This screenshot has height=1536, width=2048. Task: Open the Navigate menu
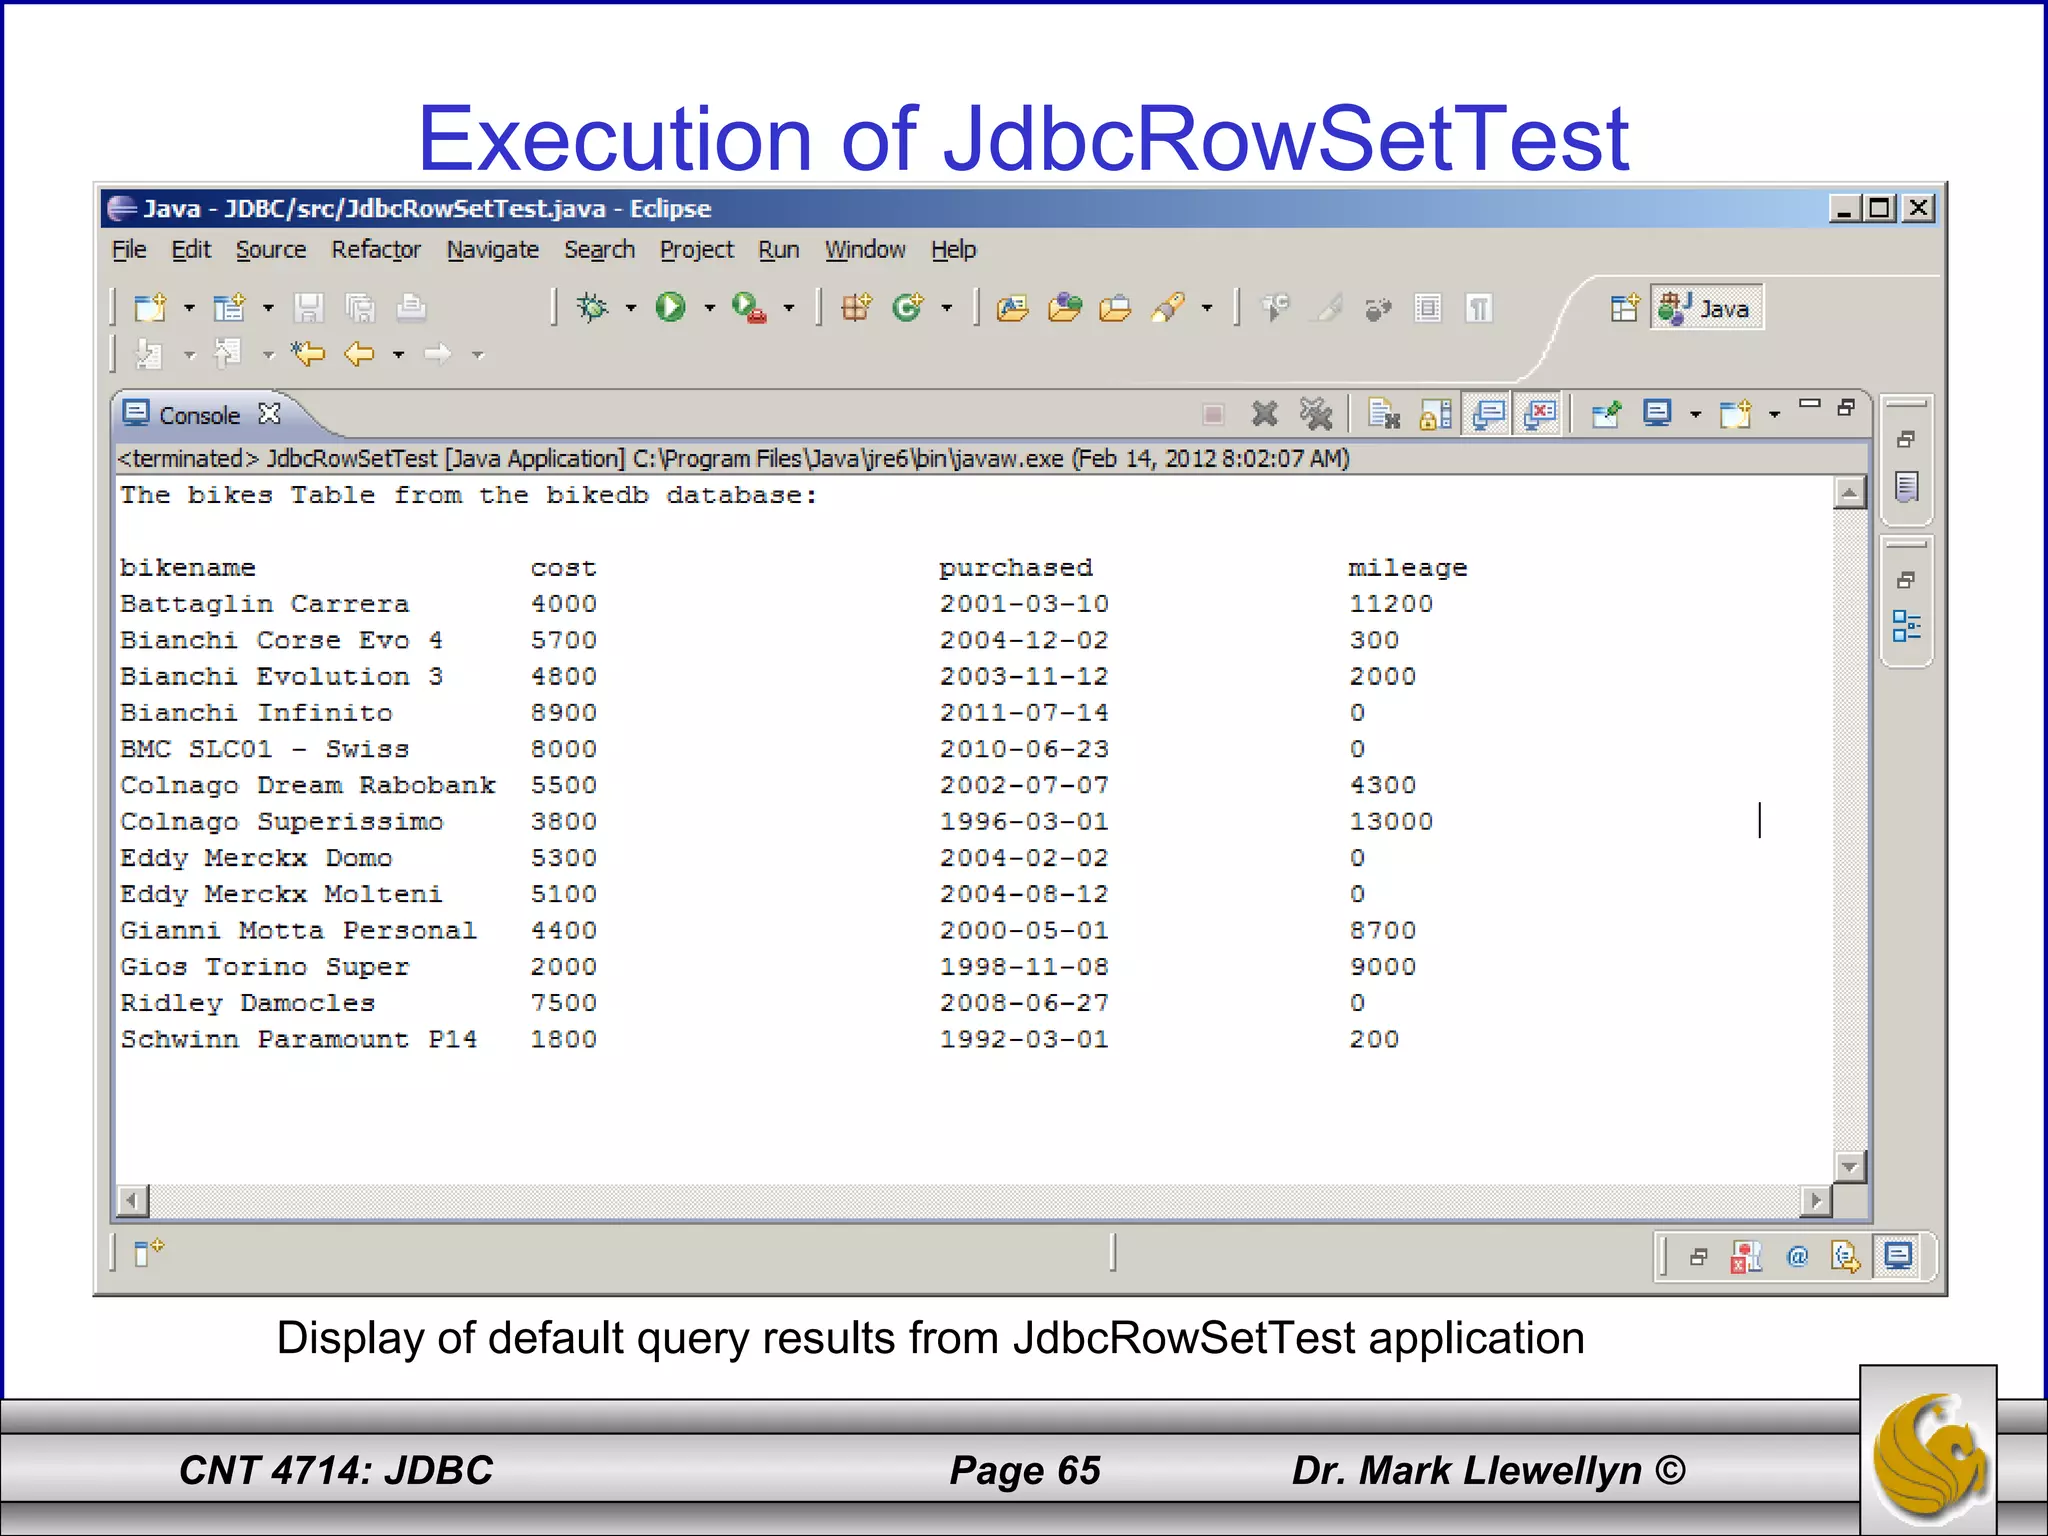pyautogui.click(x=493, y=250)
